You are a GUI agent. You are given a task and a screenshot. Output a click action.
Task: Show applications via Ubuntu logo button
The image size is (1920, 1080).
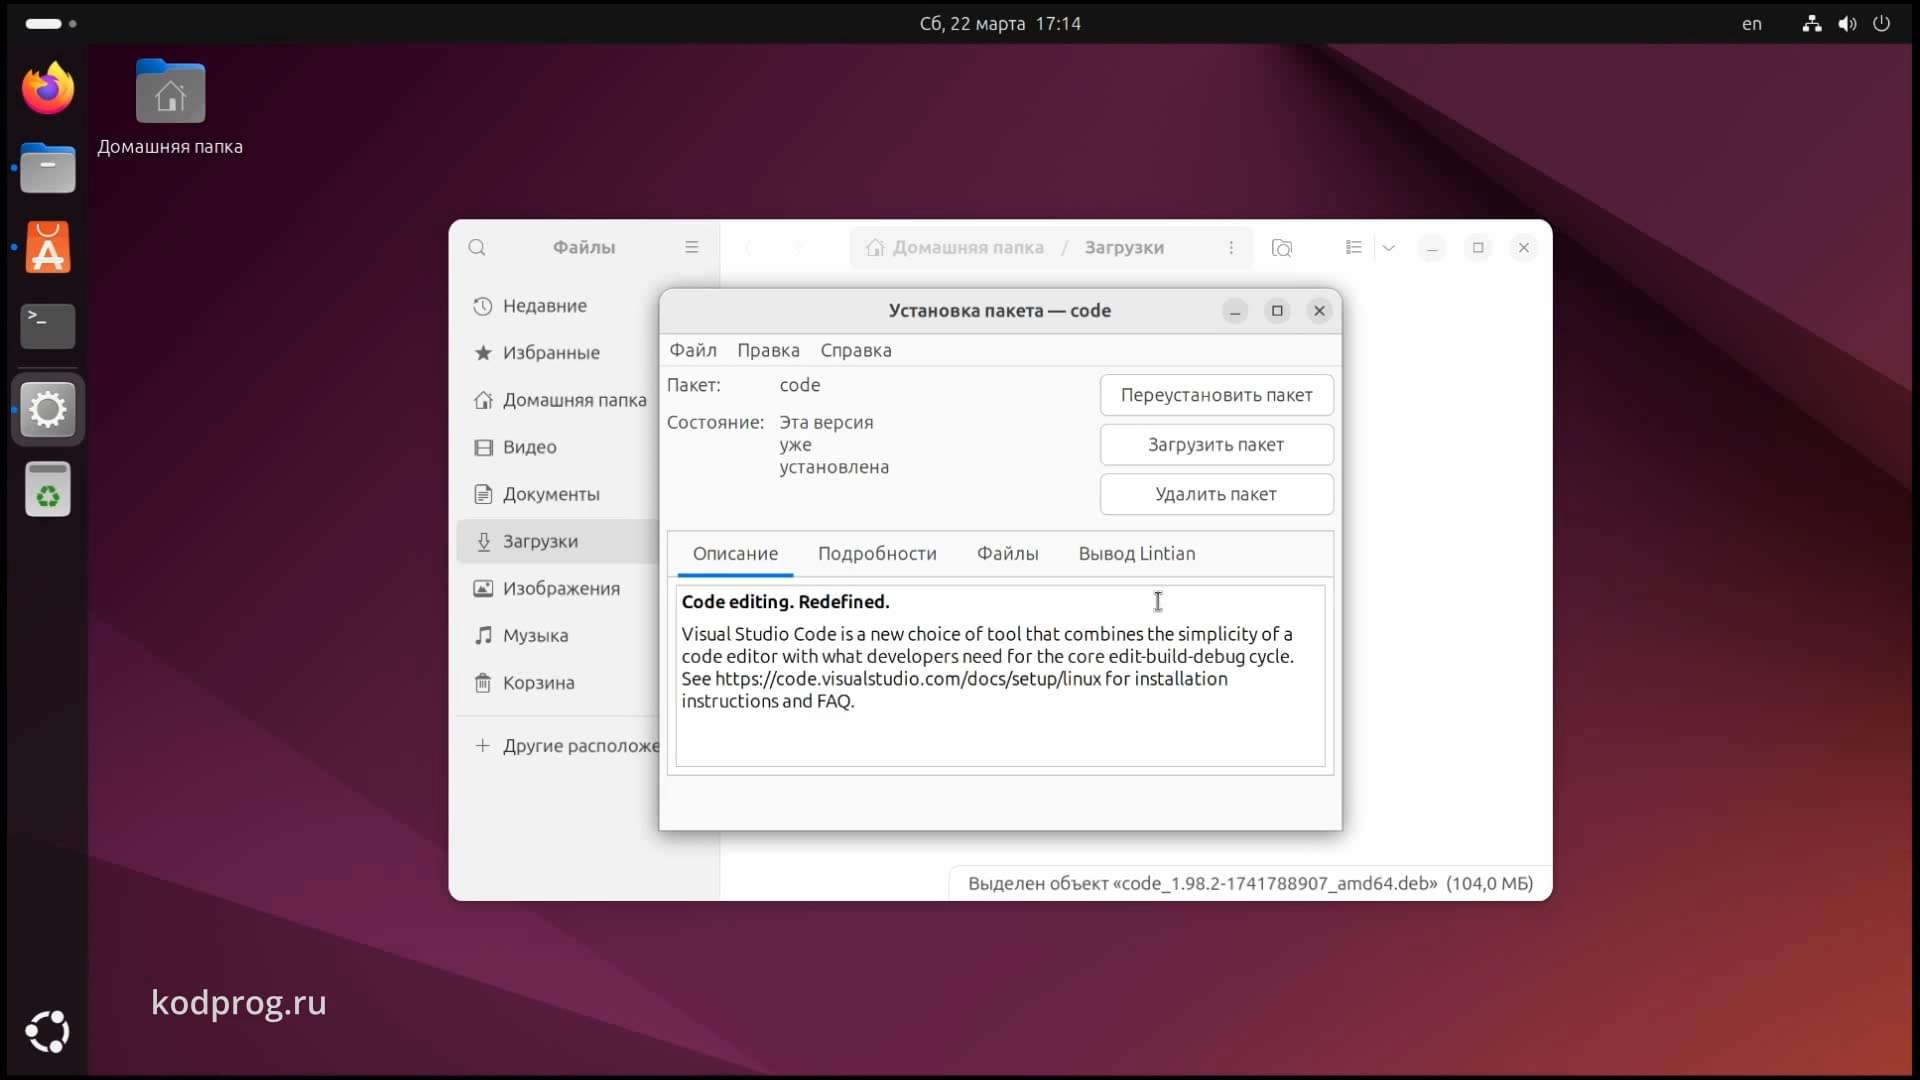click(x=48, y=1032)
